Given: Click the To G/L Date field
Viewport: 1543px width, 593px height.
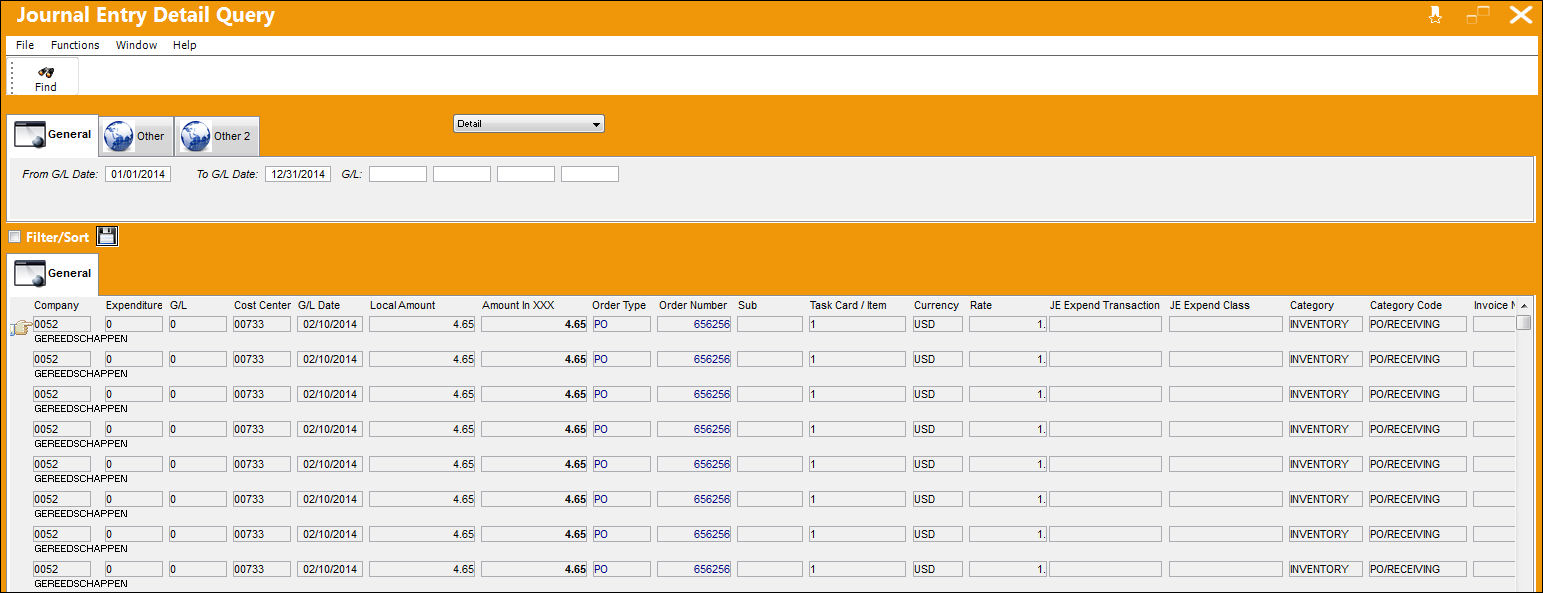Looking at the screenshot, I should click(x=298, y=174).
